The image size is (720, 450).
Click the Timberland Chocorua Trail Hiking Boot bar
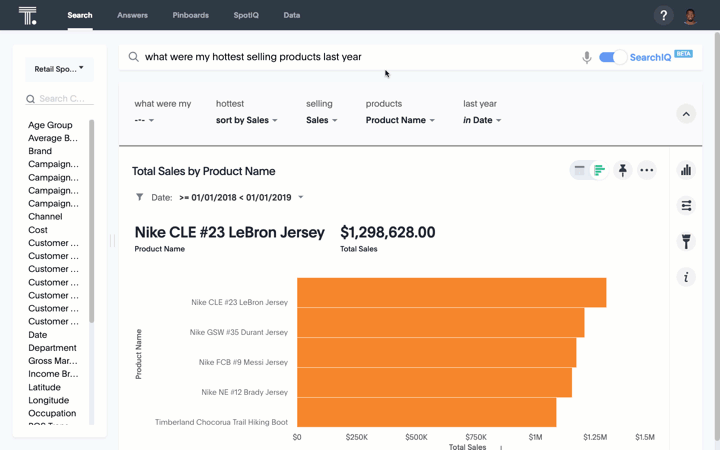point(427,412)
